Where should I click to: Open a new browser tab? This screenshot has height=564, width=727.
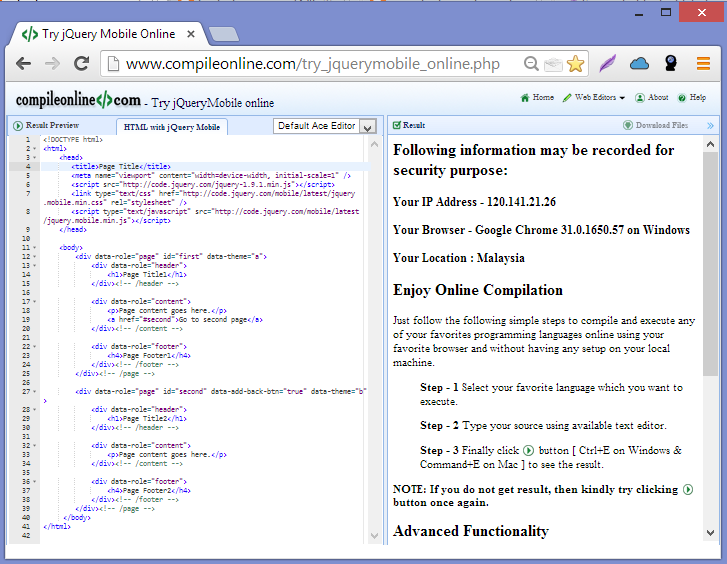coord(224,34)
